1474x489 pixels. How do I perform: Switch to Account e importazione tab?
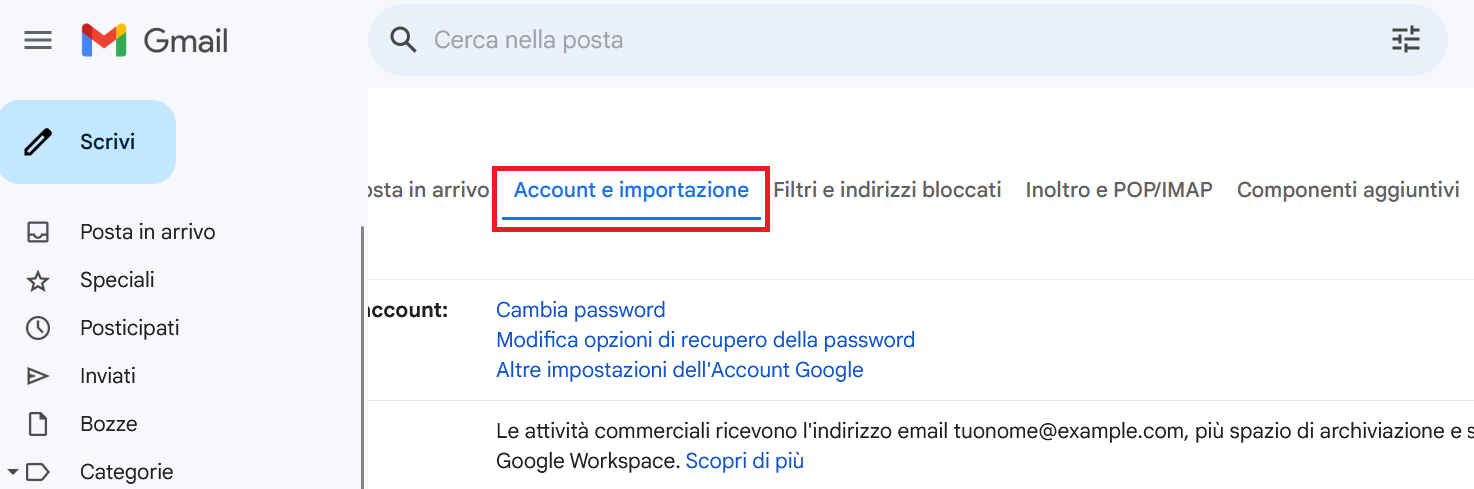tap(631, 190)
